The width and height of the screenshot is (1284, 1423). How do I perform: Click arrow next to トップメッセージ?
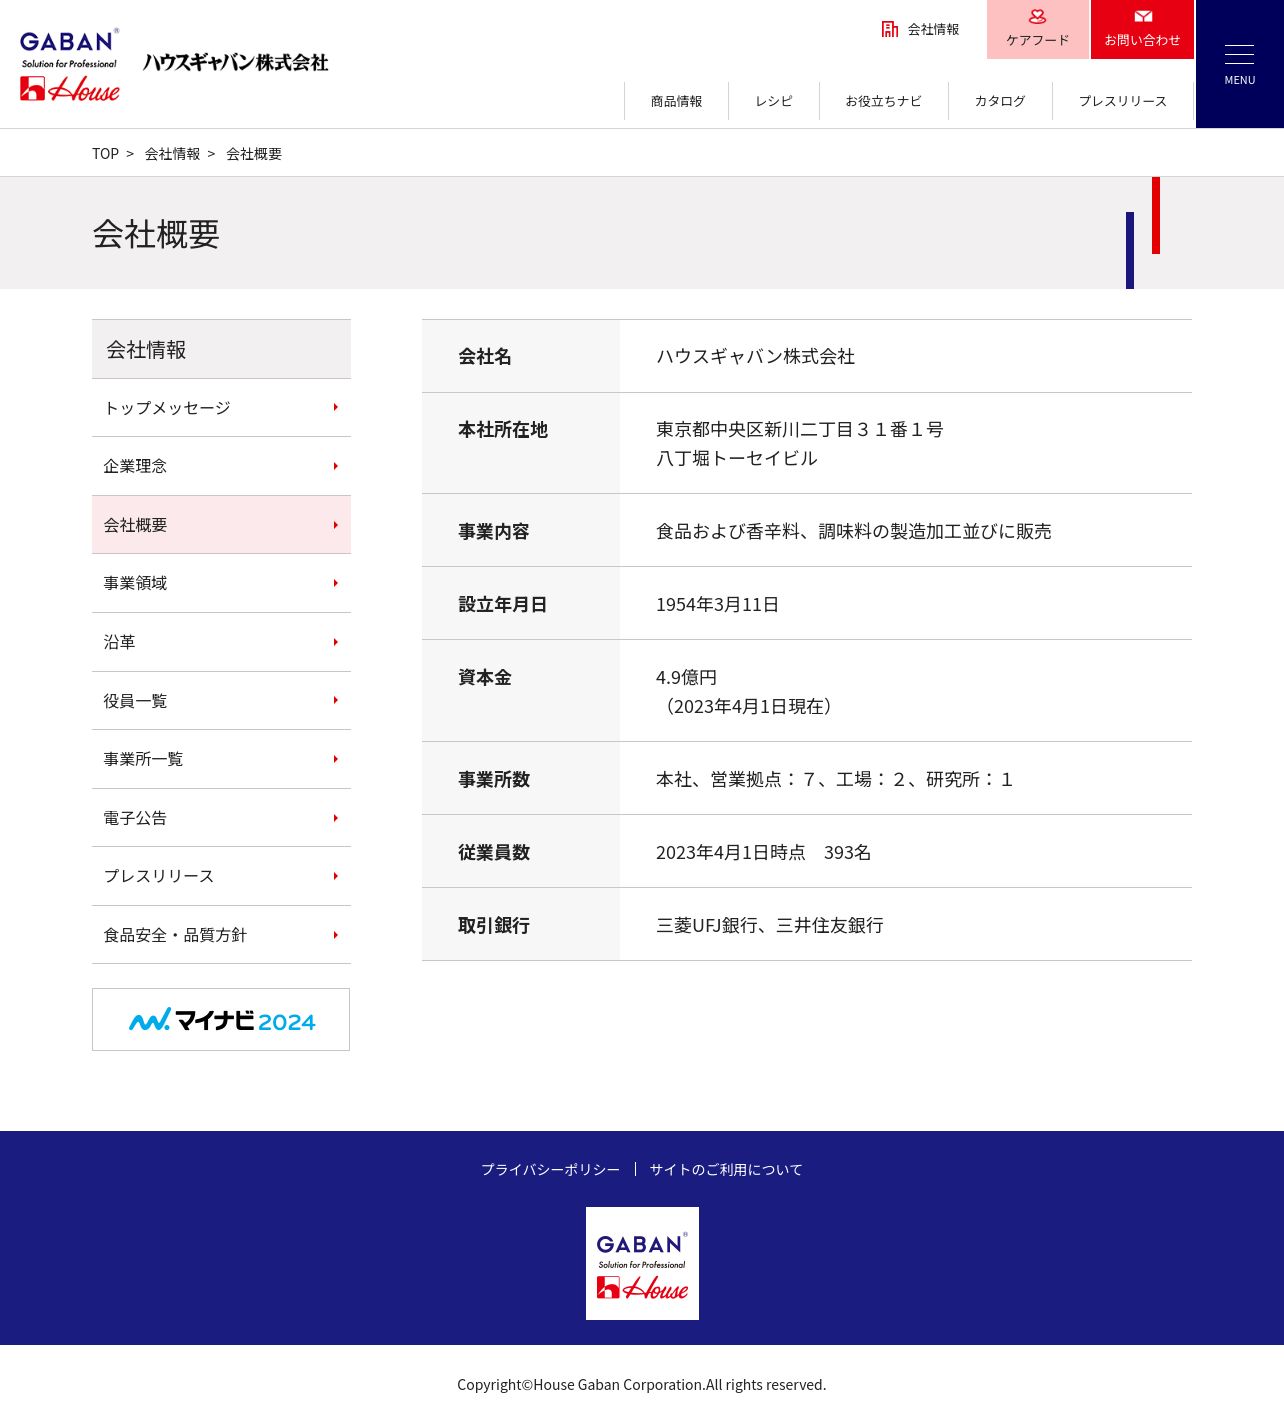click(x=336, y=408)
